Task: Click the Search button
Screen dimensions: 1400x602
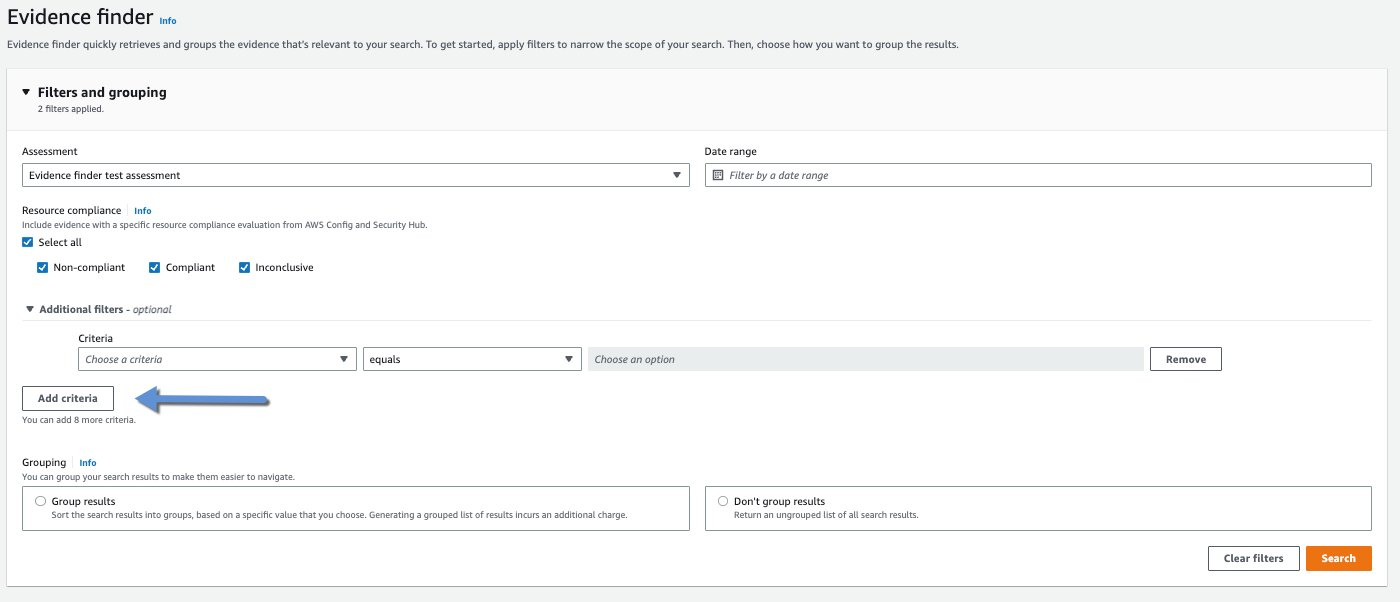Action: (x=1339, y=558)
